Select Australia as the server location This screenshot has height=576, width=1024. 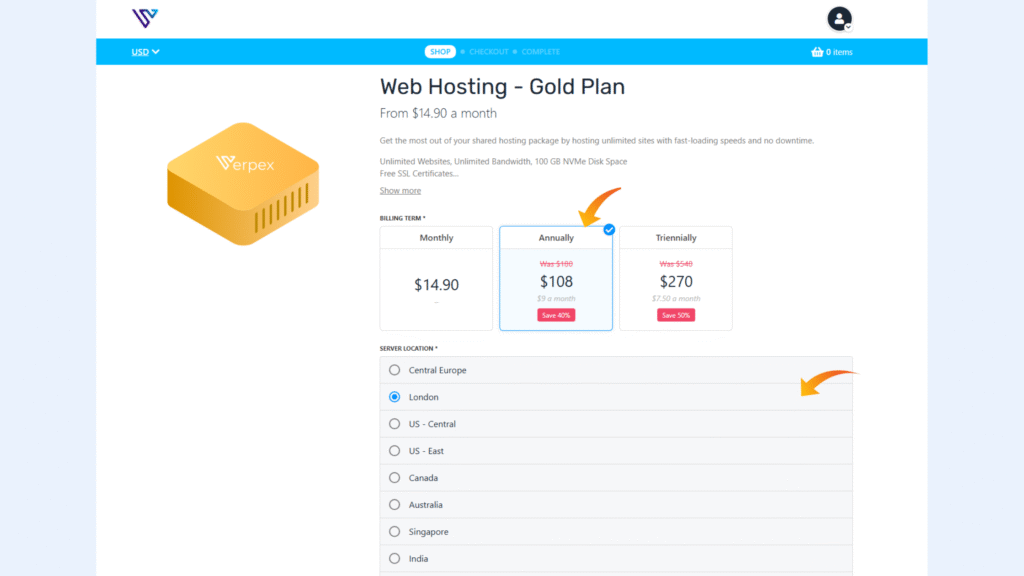click(394, 504)
